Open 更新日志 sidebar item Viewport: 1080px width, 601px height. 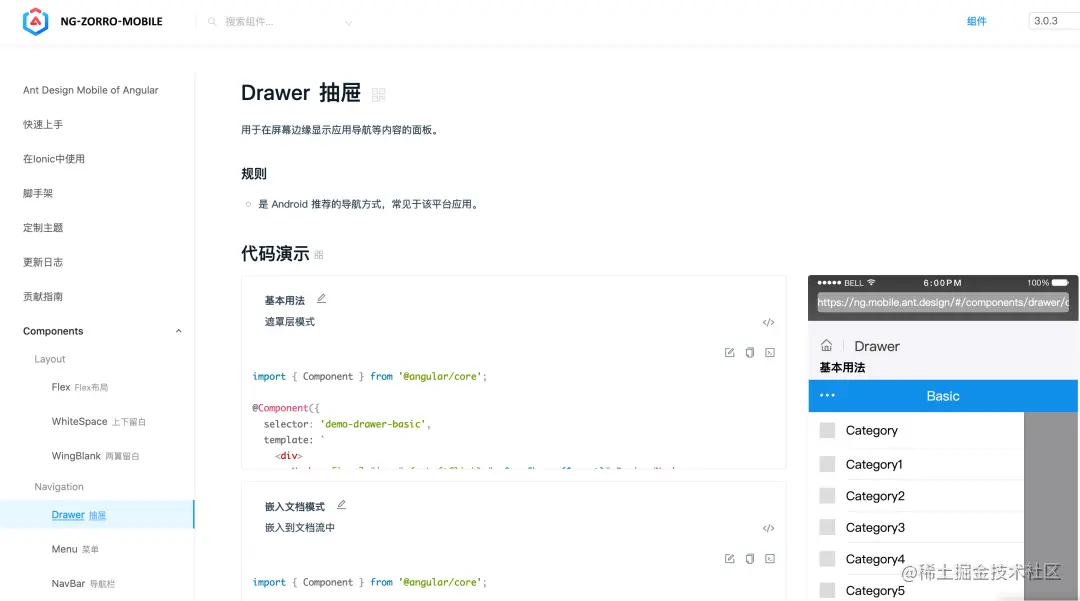tap(43, 262)
